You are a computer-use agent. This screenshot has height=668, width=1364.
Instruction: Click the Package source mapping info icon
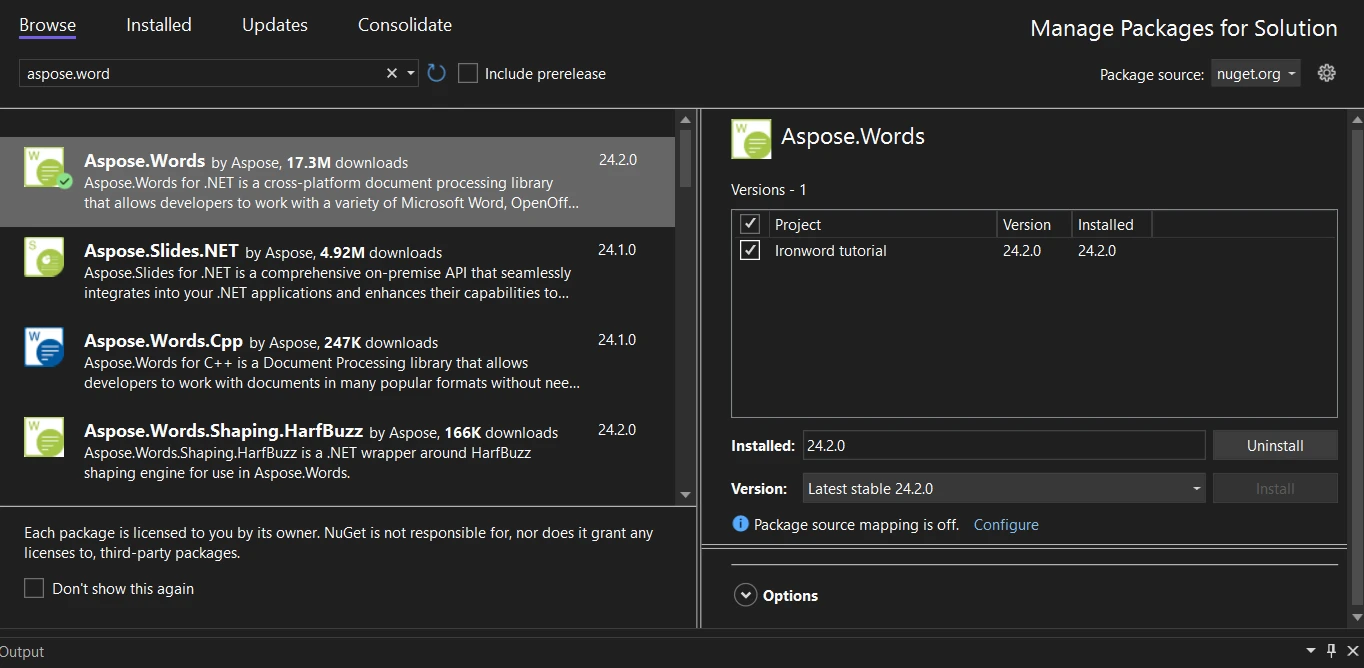point(740,524)
